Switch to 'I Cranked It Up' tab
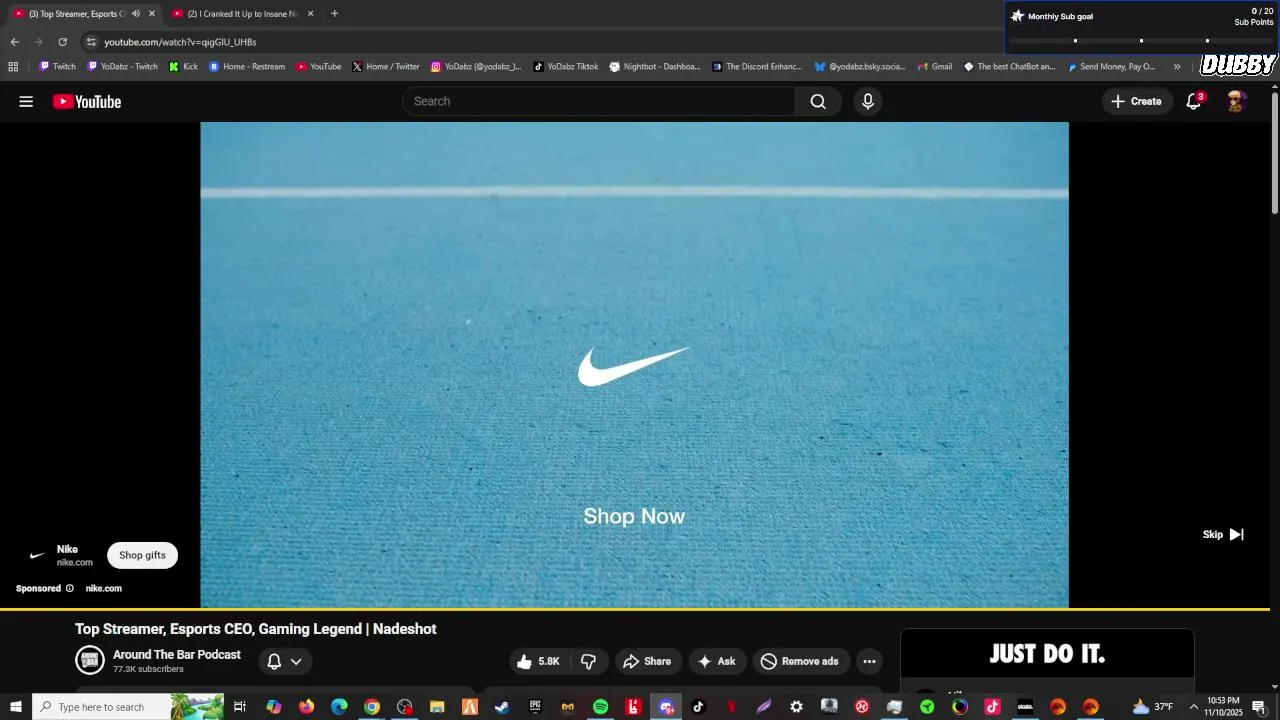Viewport: 1280px width, 720px height. pyautogui.click(x=243, y=14)
